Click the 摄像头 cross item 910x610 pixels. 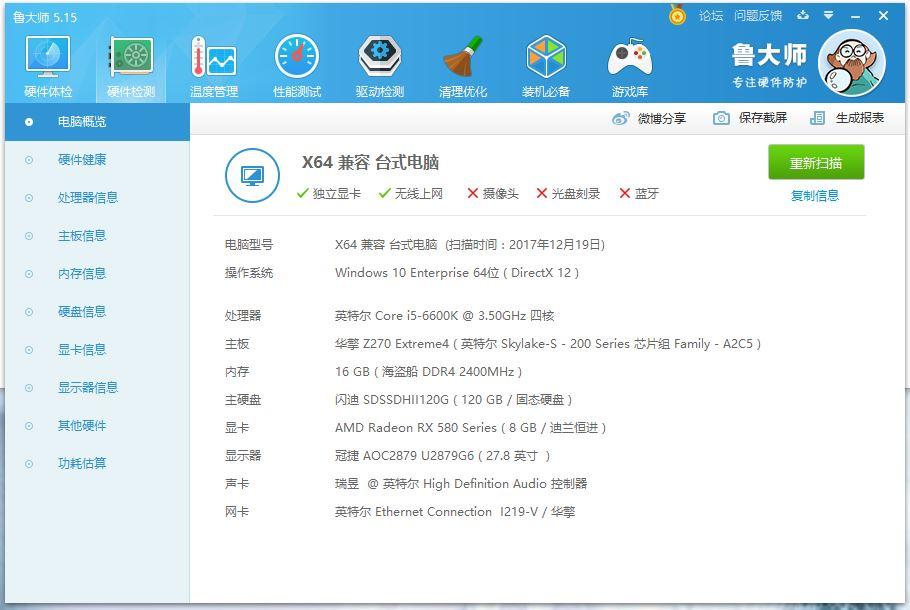pos(493,193)
